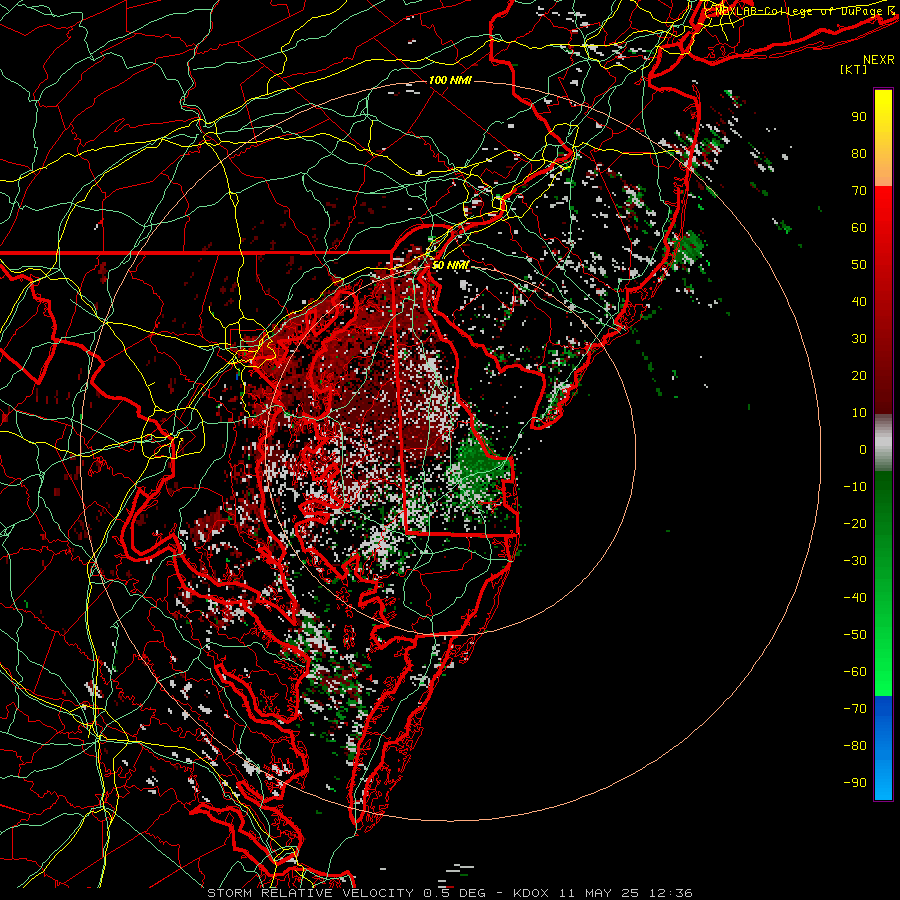Click the -70 value on velocity scale

click(x=855, y=709)
